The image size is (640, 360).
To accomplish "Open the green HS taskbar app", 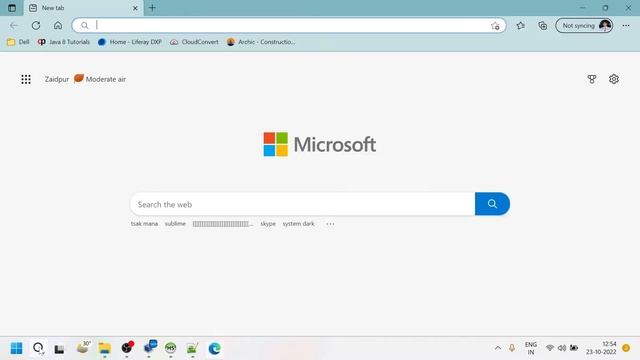I will pos(170,348).
